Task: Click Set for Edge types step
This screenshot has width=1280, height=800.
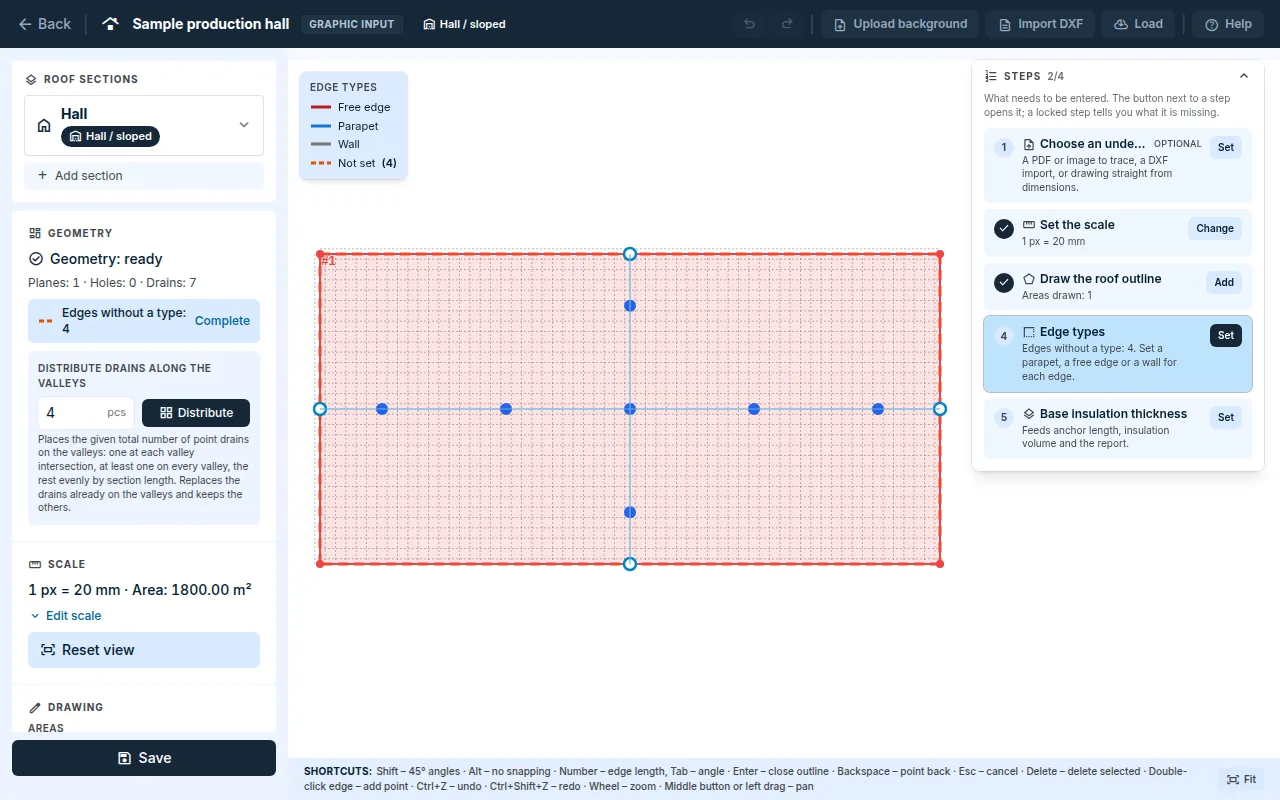Action: pyautogui.click(x=1226, y=335)
